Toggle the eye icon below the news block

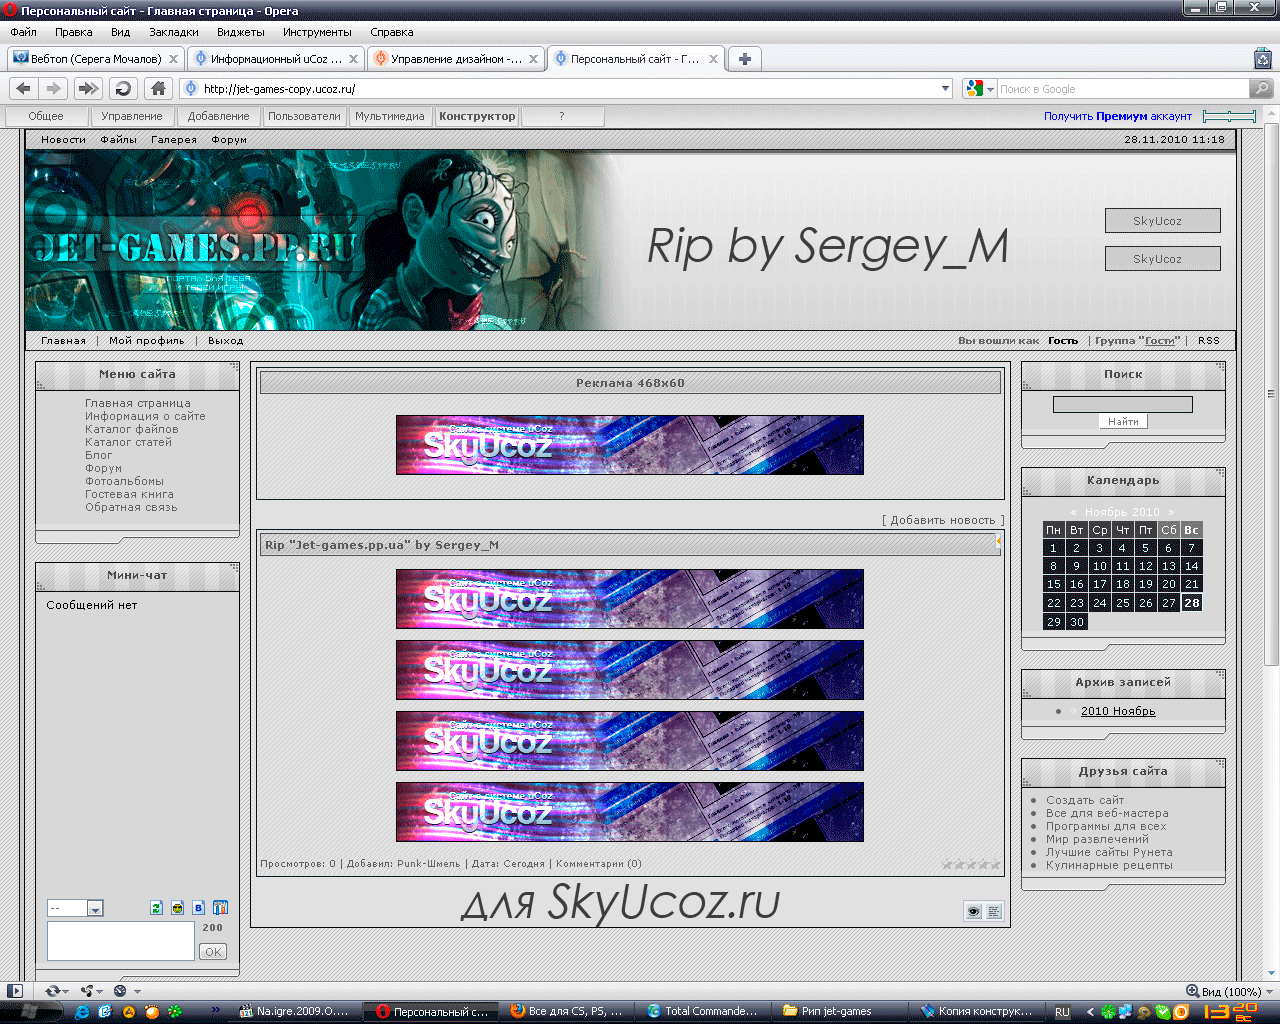click(973, 911)
